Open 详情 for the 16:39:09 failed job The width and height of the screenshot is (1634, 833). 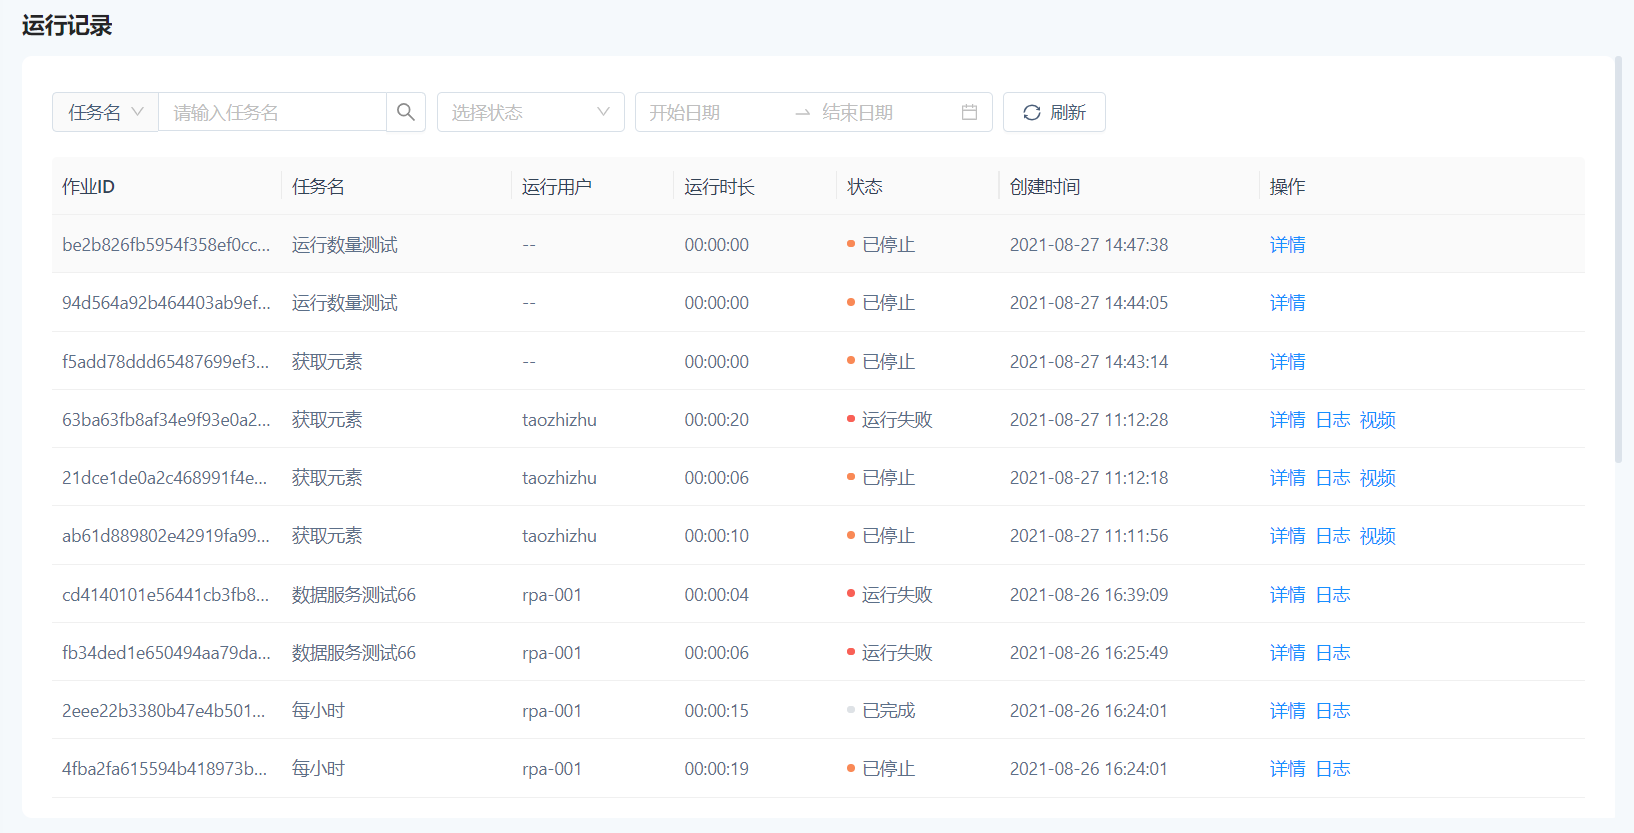point(1287,595)
